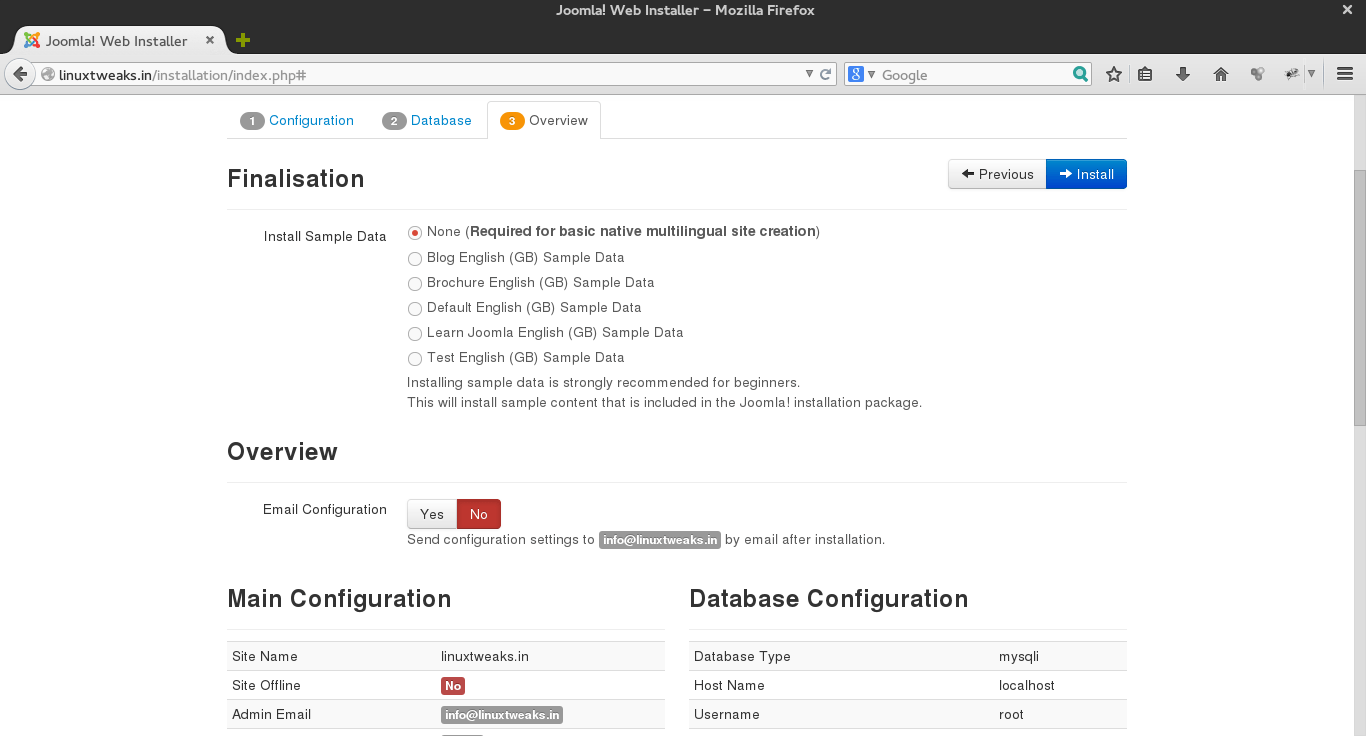Open the Google search engine selector
The height and width of the screenshot is (736, 1366).
pos(861,75)
